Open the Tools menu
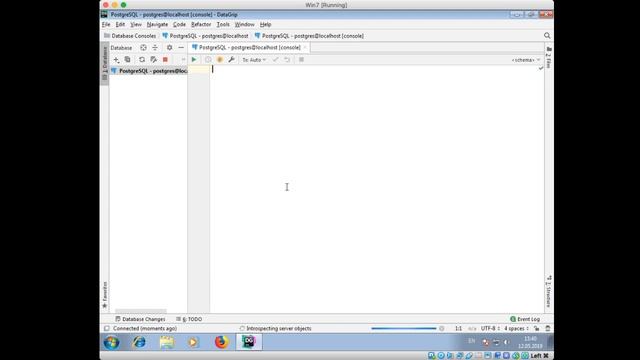 point(223,24)
